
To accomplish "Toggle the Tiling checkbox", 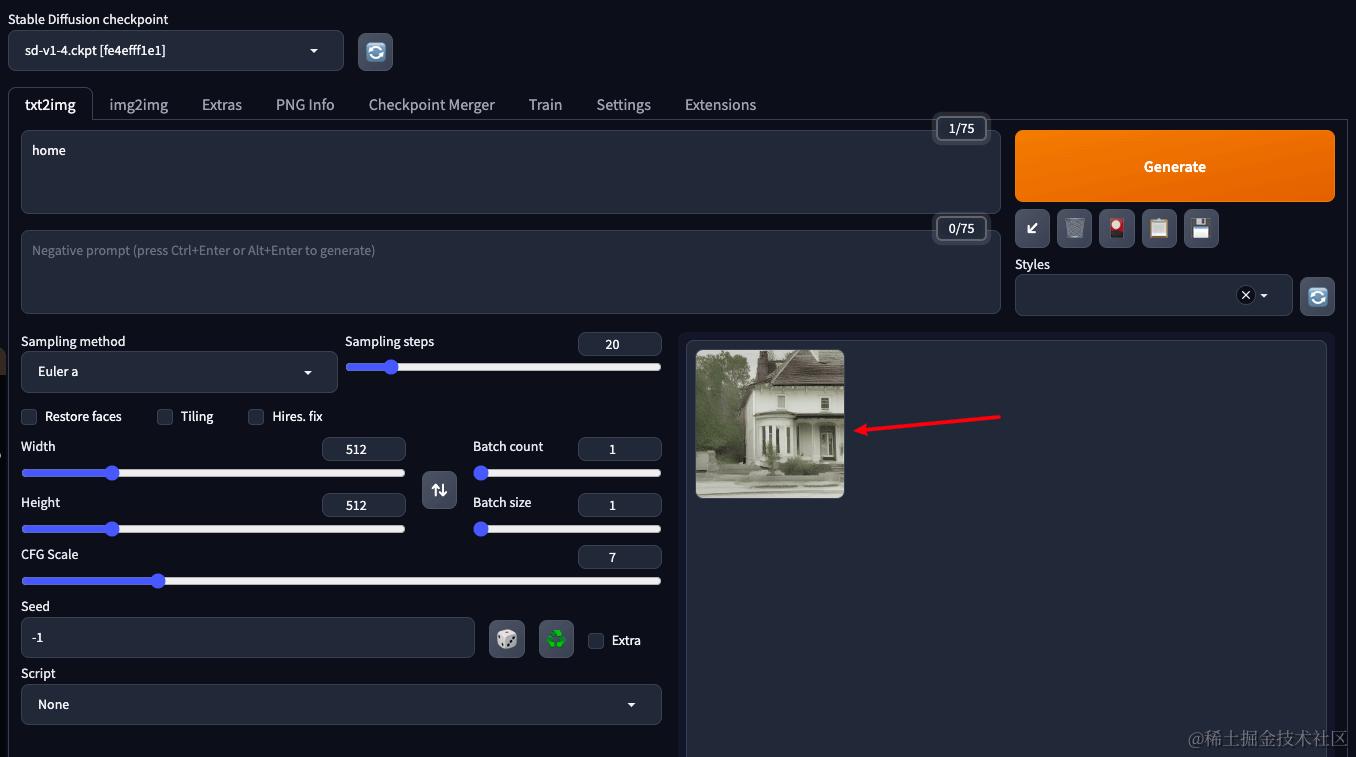I will click(x=165, y=416).
